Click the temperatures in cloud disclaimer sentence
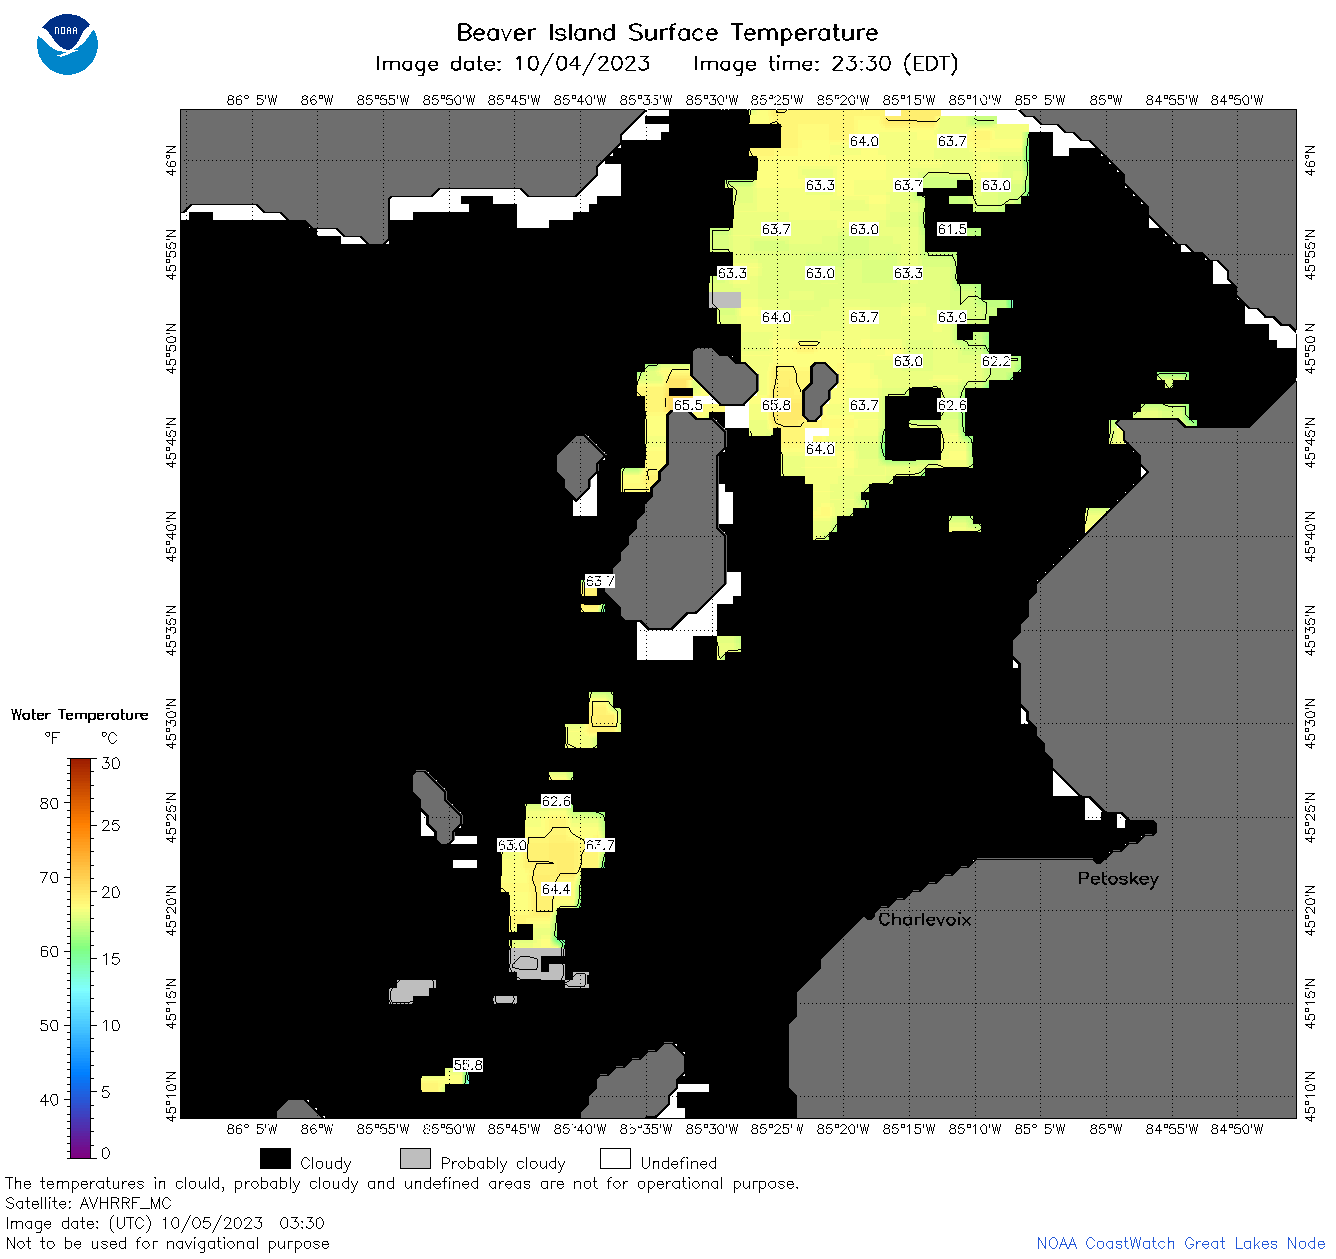Viewport: 1336px width, 1259px height. [x=402, y=1184]
